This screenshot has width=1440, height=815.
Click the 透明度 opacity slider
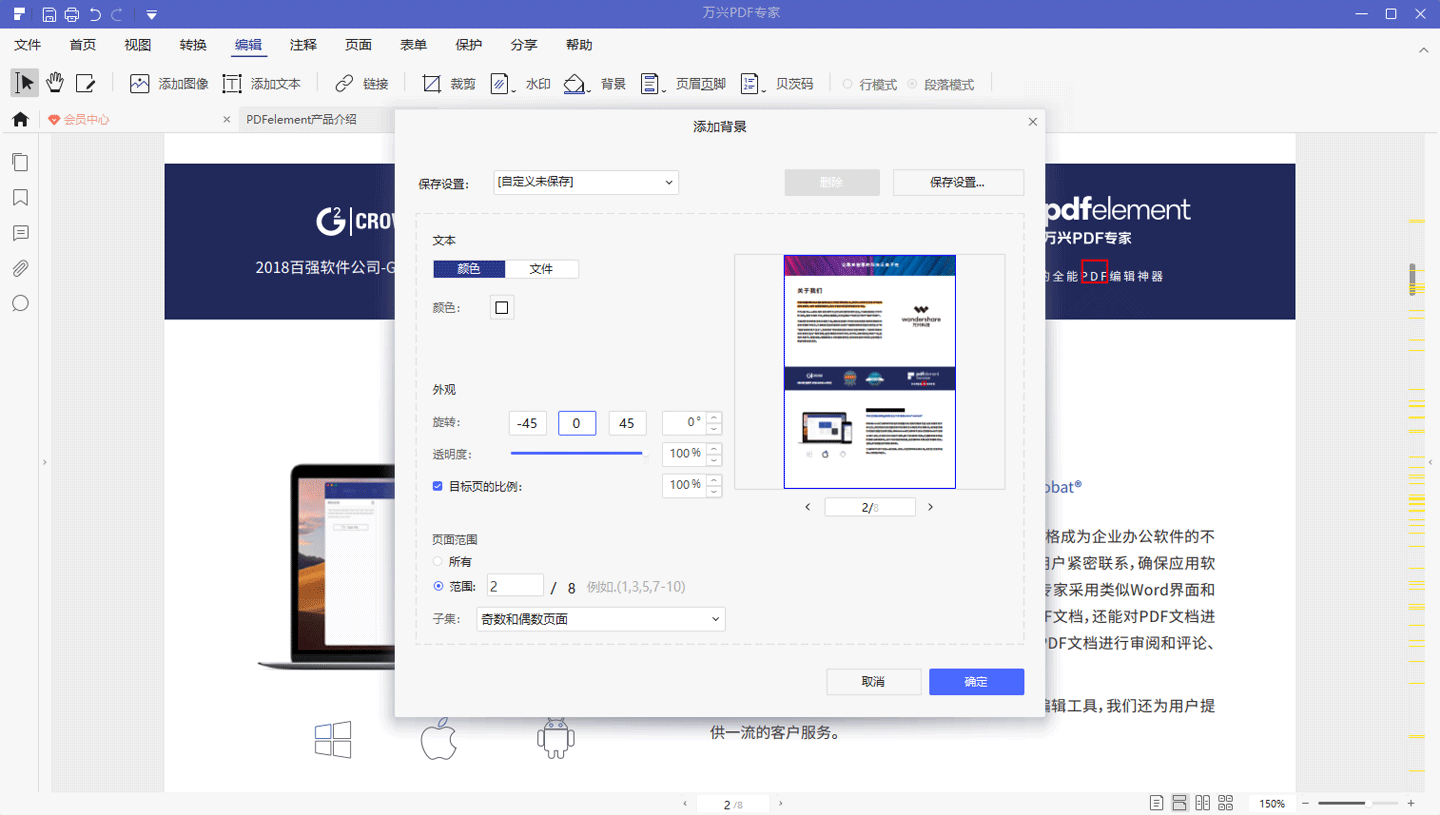(x=580, y=454)
